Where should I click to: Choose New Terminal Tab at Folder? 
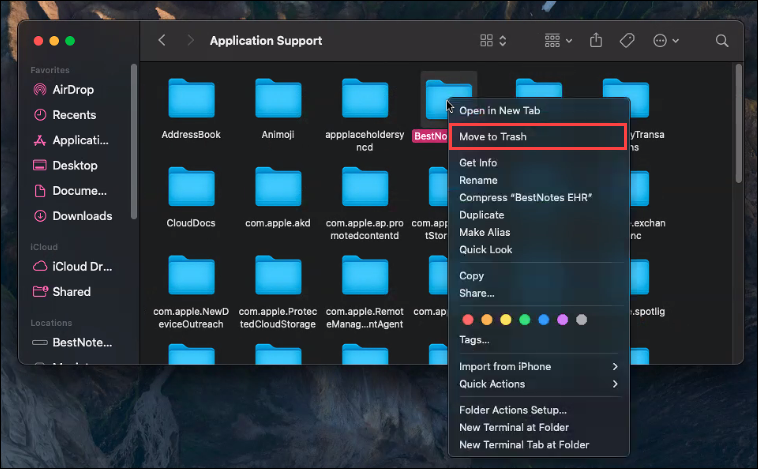(x=539, y=445)
